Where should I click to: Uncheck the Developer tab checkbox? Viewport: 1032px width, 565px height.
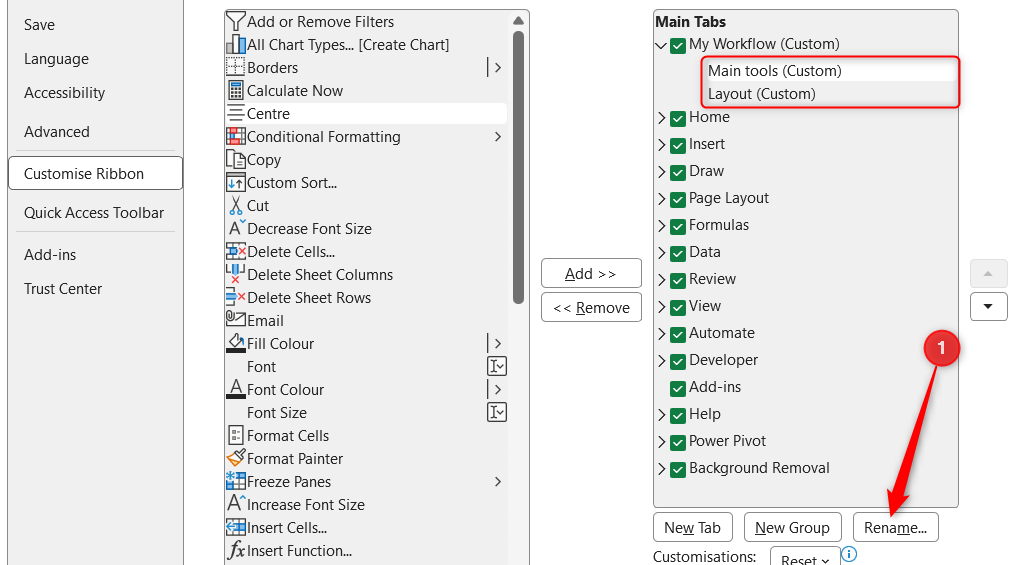coord(678,362)
